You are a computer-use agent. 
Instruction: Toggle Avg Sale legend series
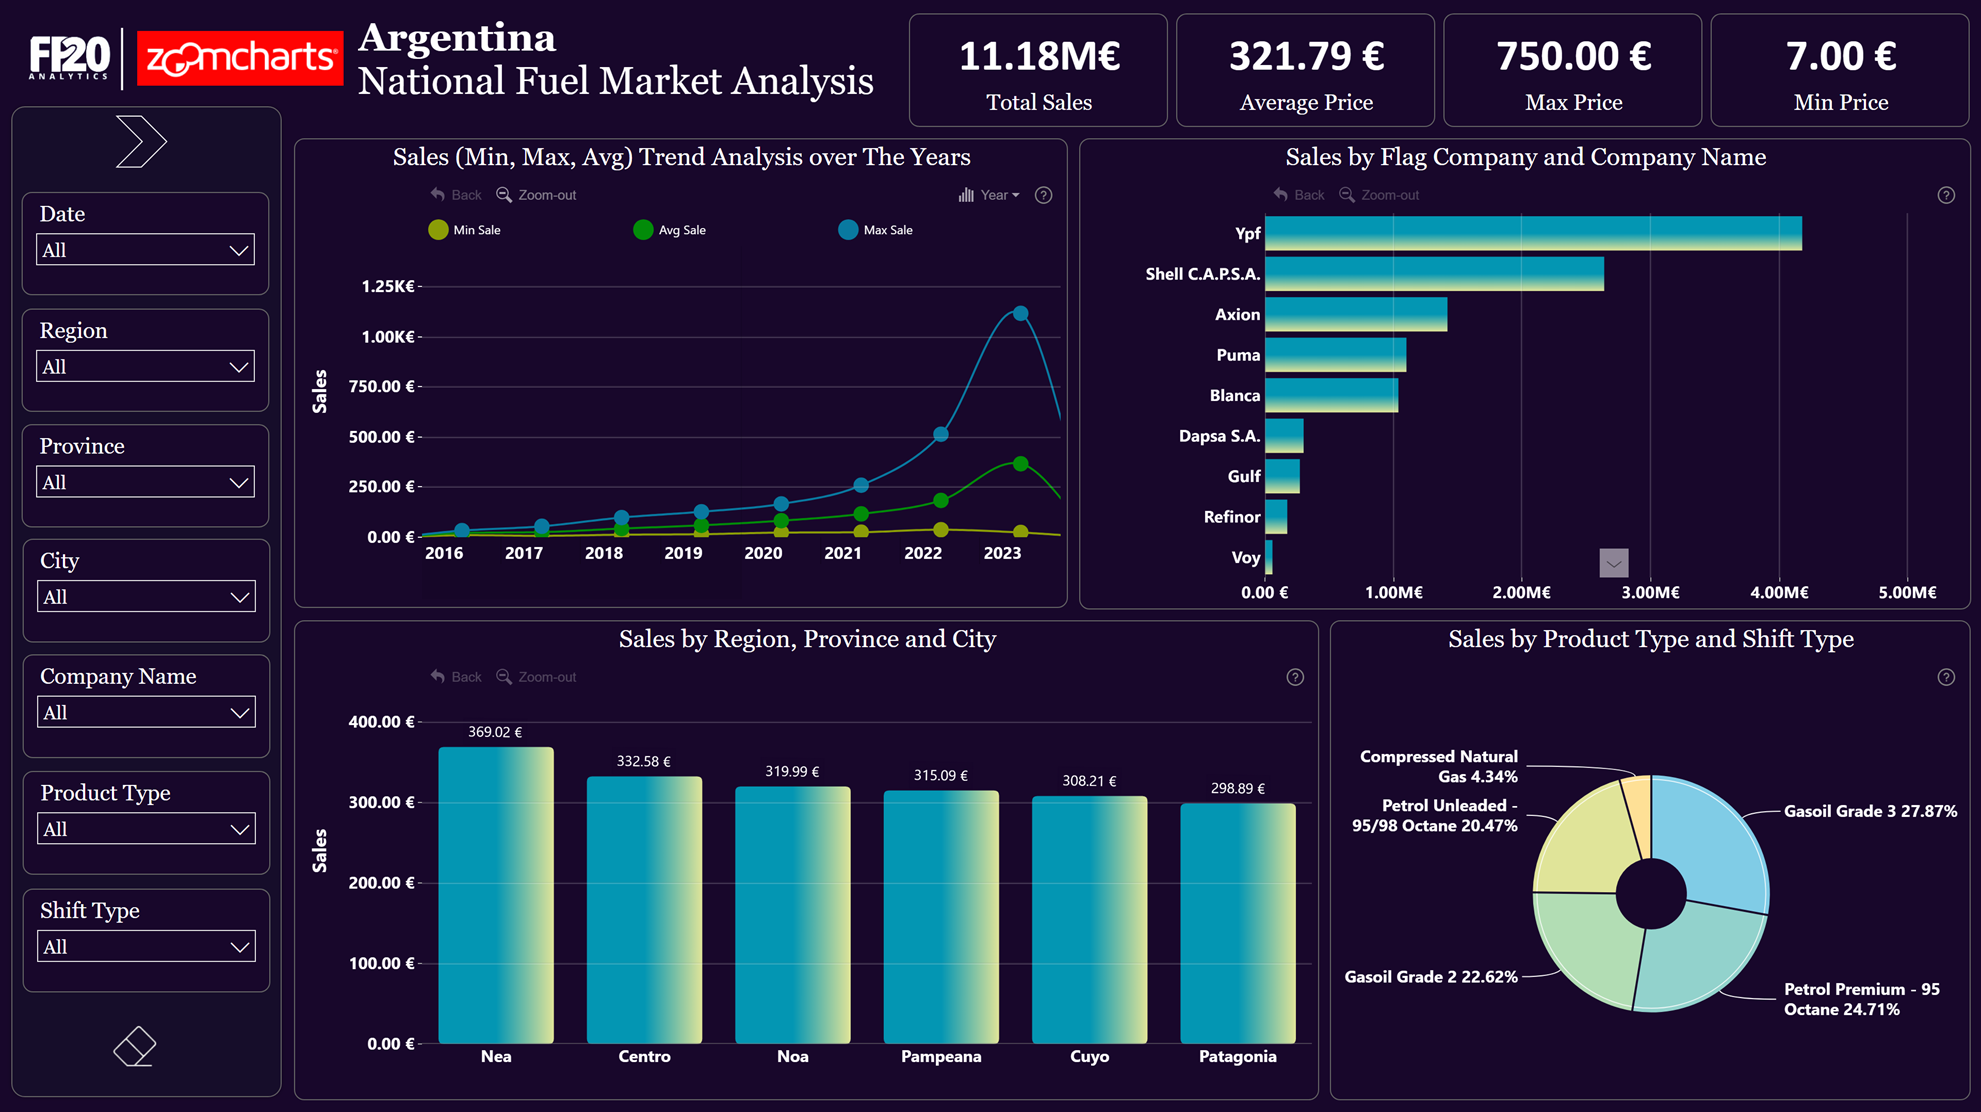tap(670, 230)
